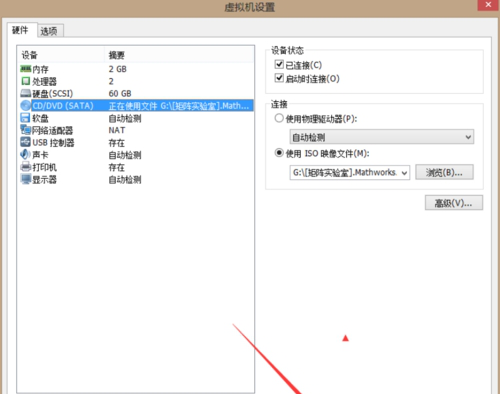Click the display (显示器) monitor icon
This screenshot has height=409, width=500.
[26, 179]
